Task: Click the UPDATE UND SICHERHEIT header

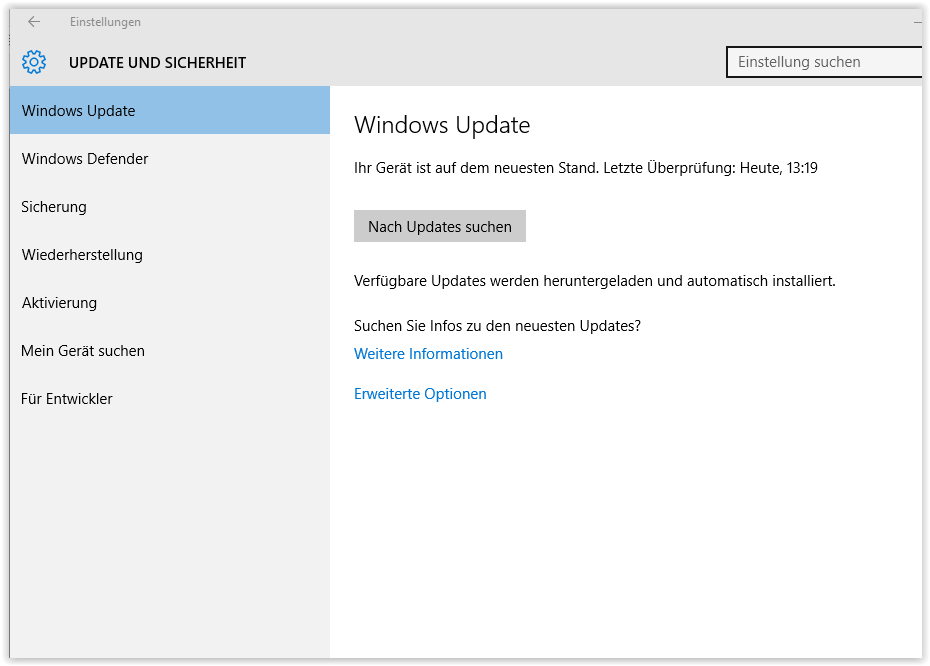Action: [157, 63]
